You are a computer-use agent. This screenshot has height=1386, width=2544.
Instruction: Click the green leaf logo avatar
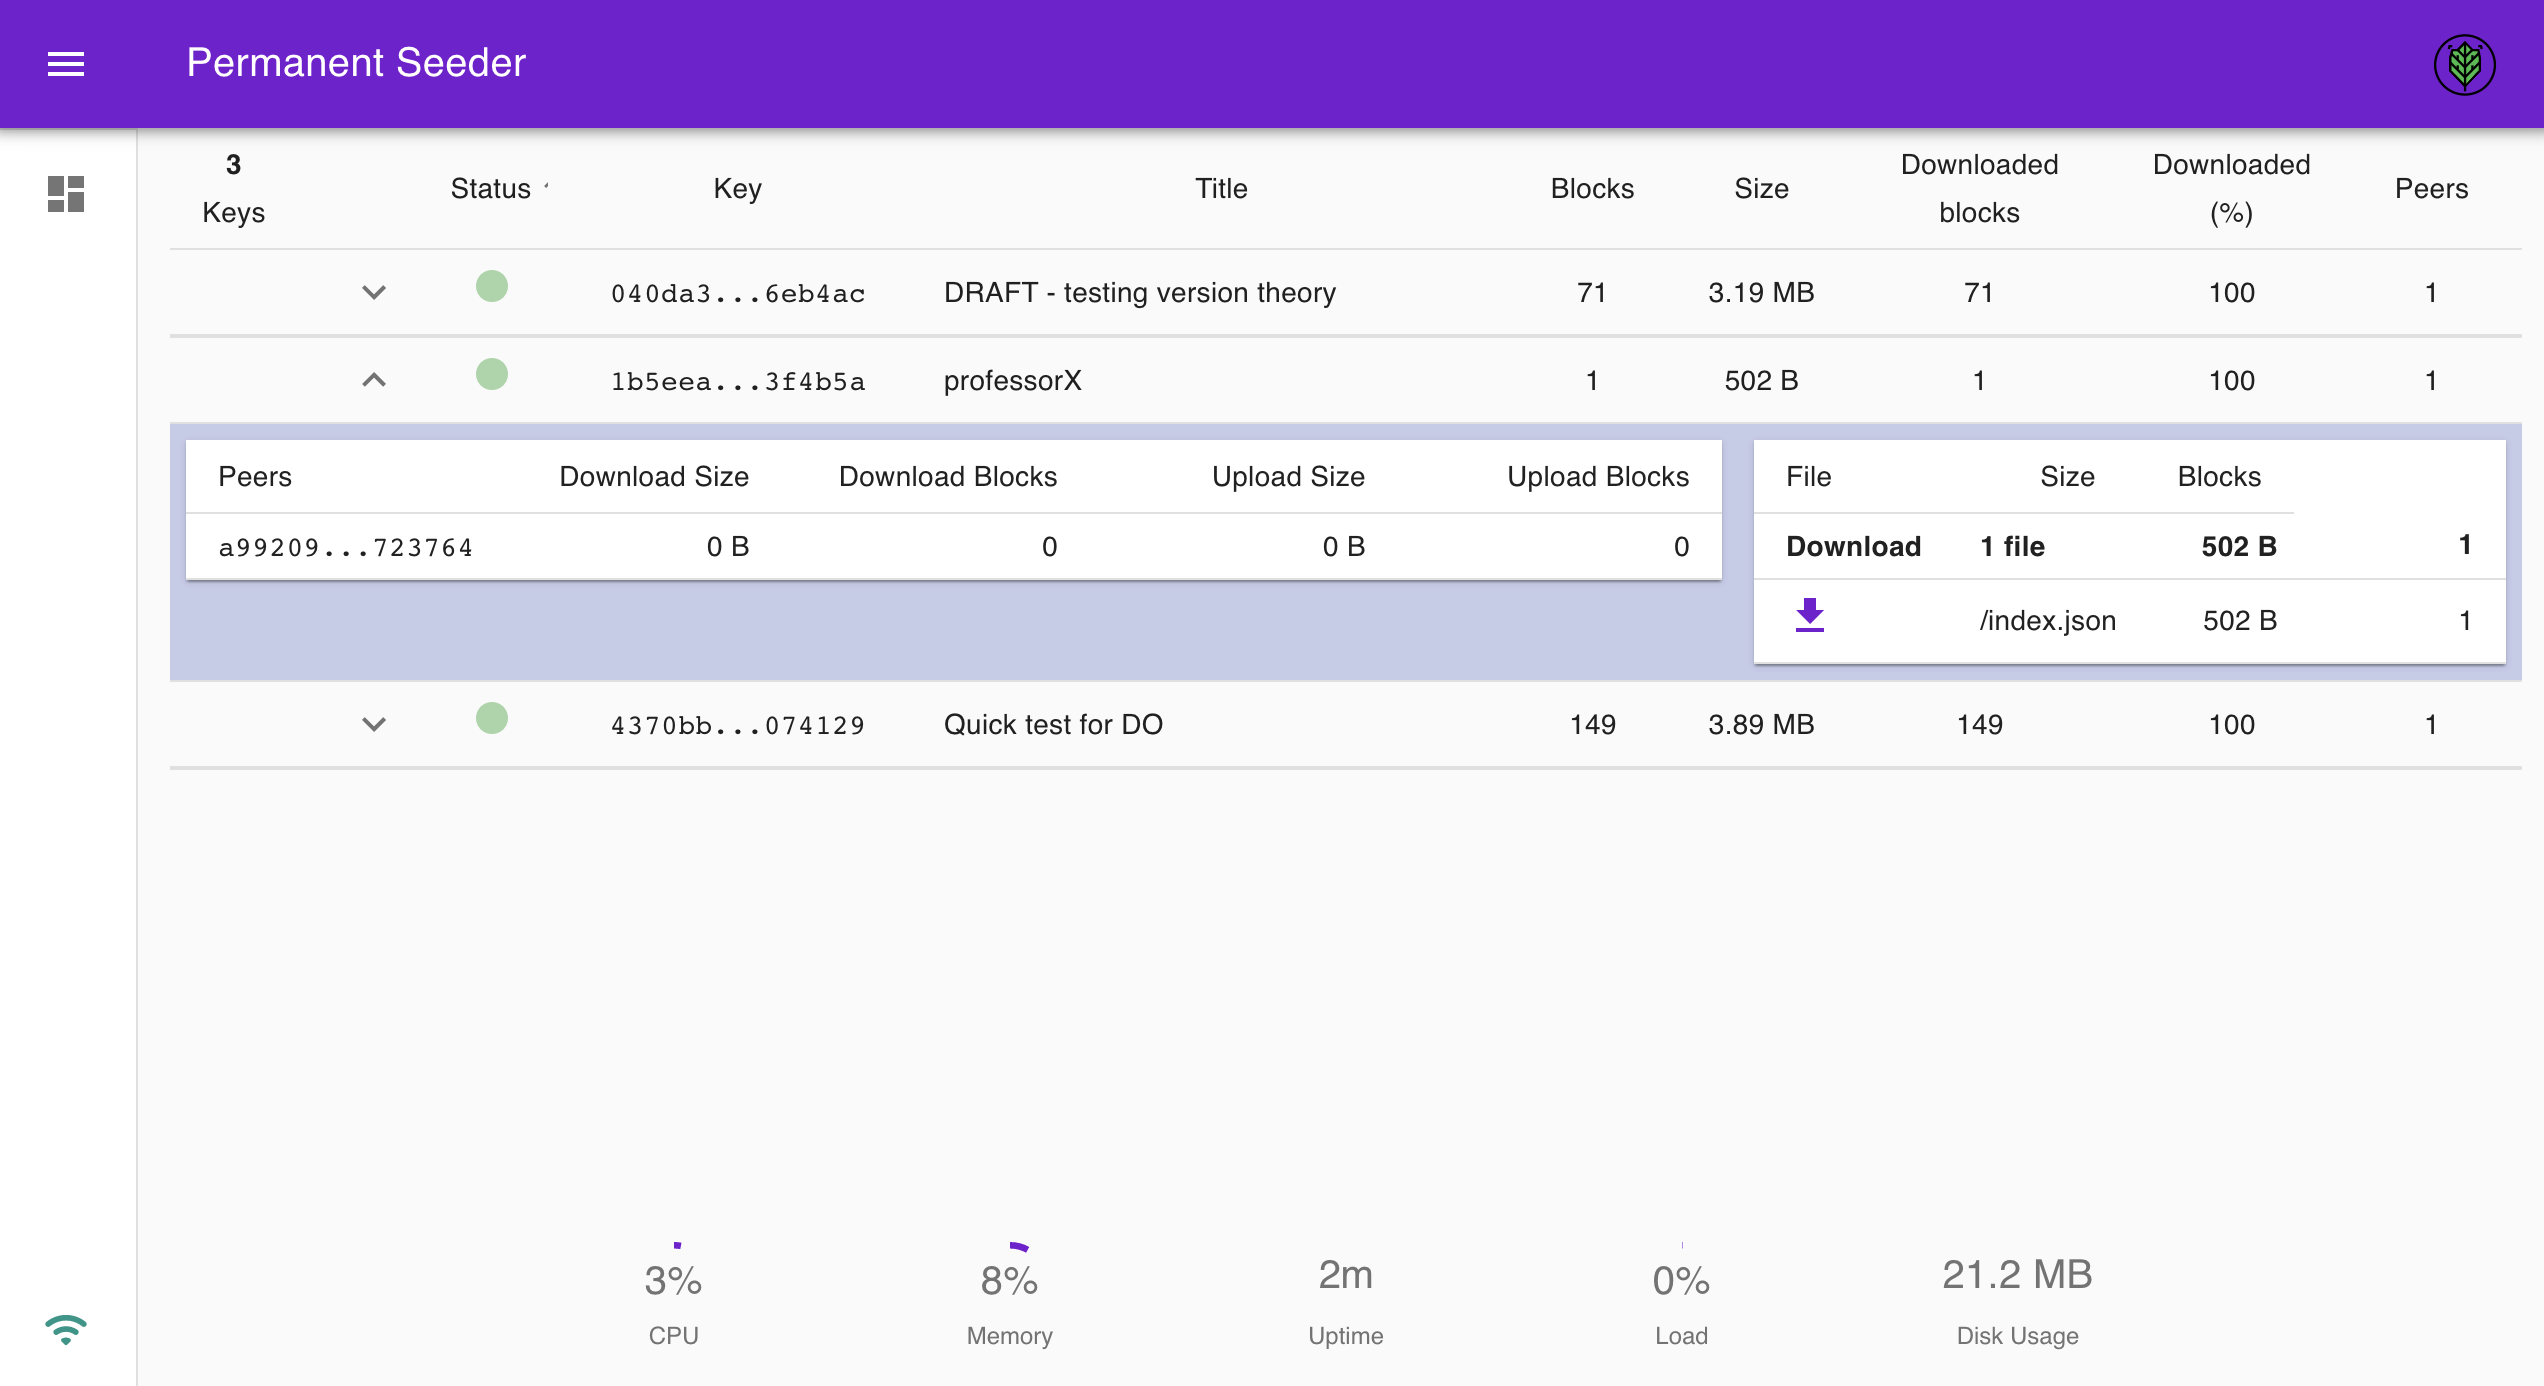coord(2464,65)
